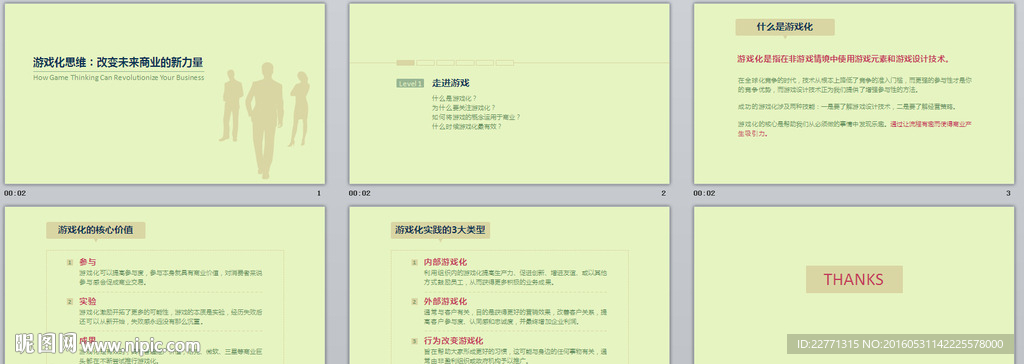Click heading 行为改变游戏化 on slide 5

453,340
